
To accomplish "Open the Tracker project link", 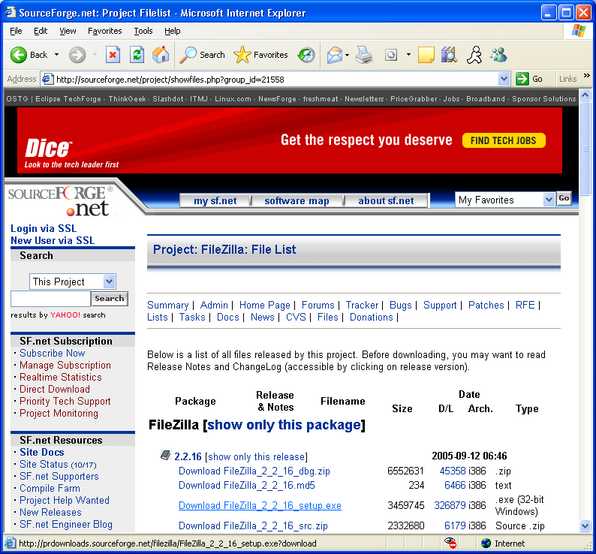I will 362,305.
